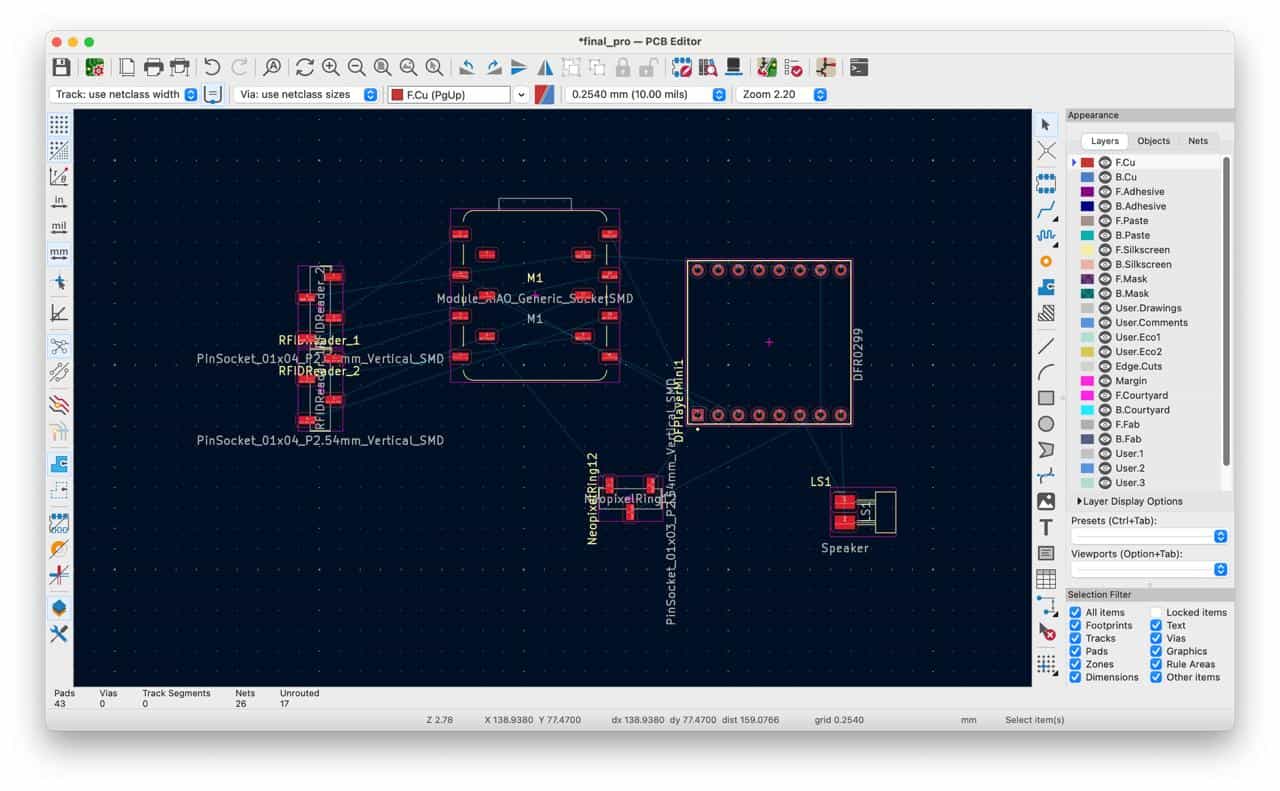Screen dimensions: 1280x791
Task: Select the Draw line tool
Action: (x=1046, y=346)
